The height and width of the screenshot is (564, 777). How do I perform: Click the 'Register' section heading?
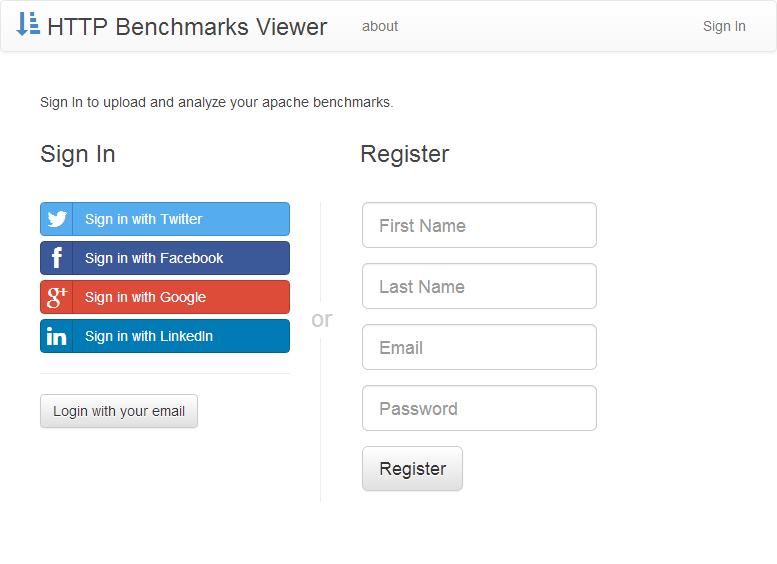tap(405, 154)
